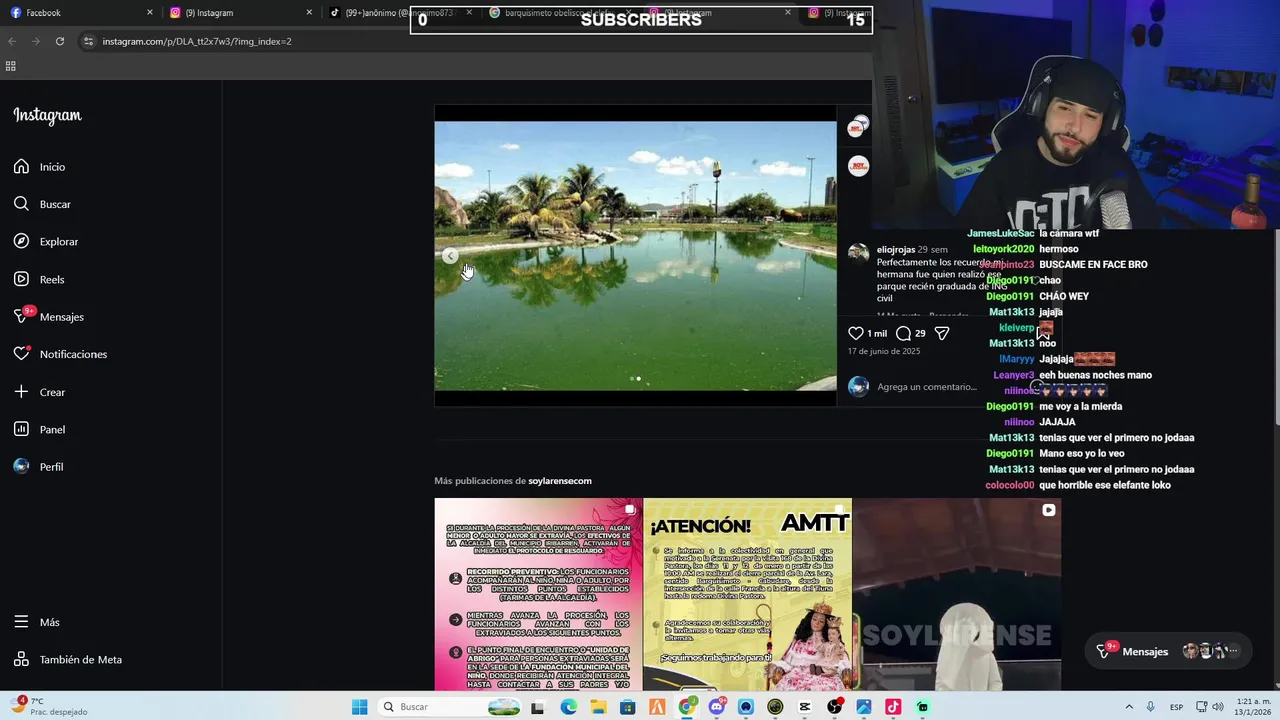This screenshot has height=720, width=1280.
Task: Open the SOYLARENSE reel thumbnail
Action: click(x=957, y=594)
